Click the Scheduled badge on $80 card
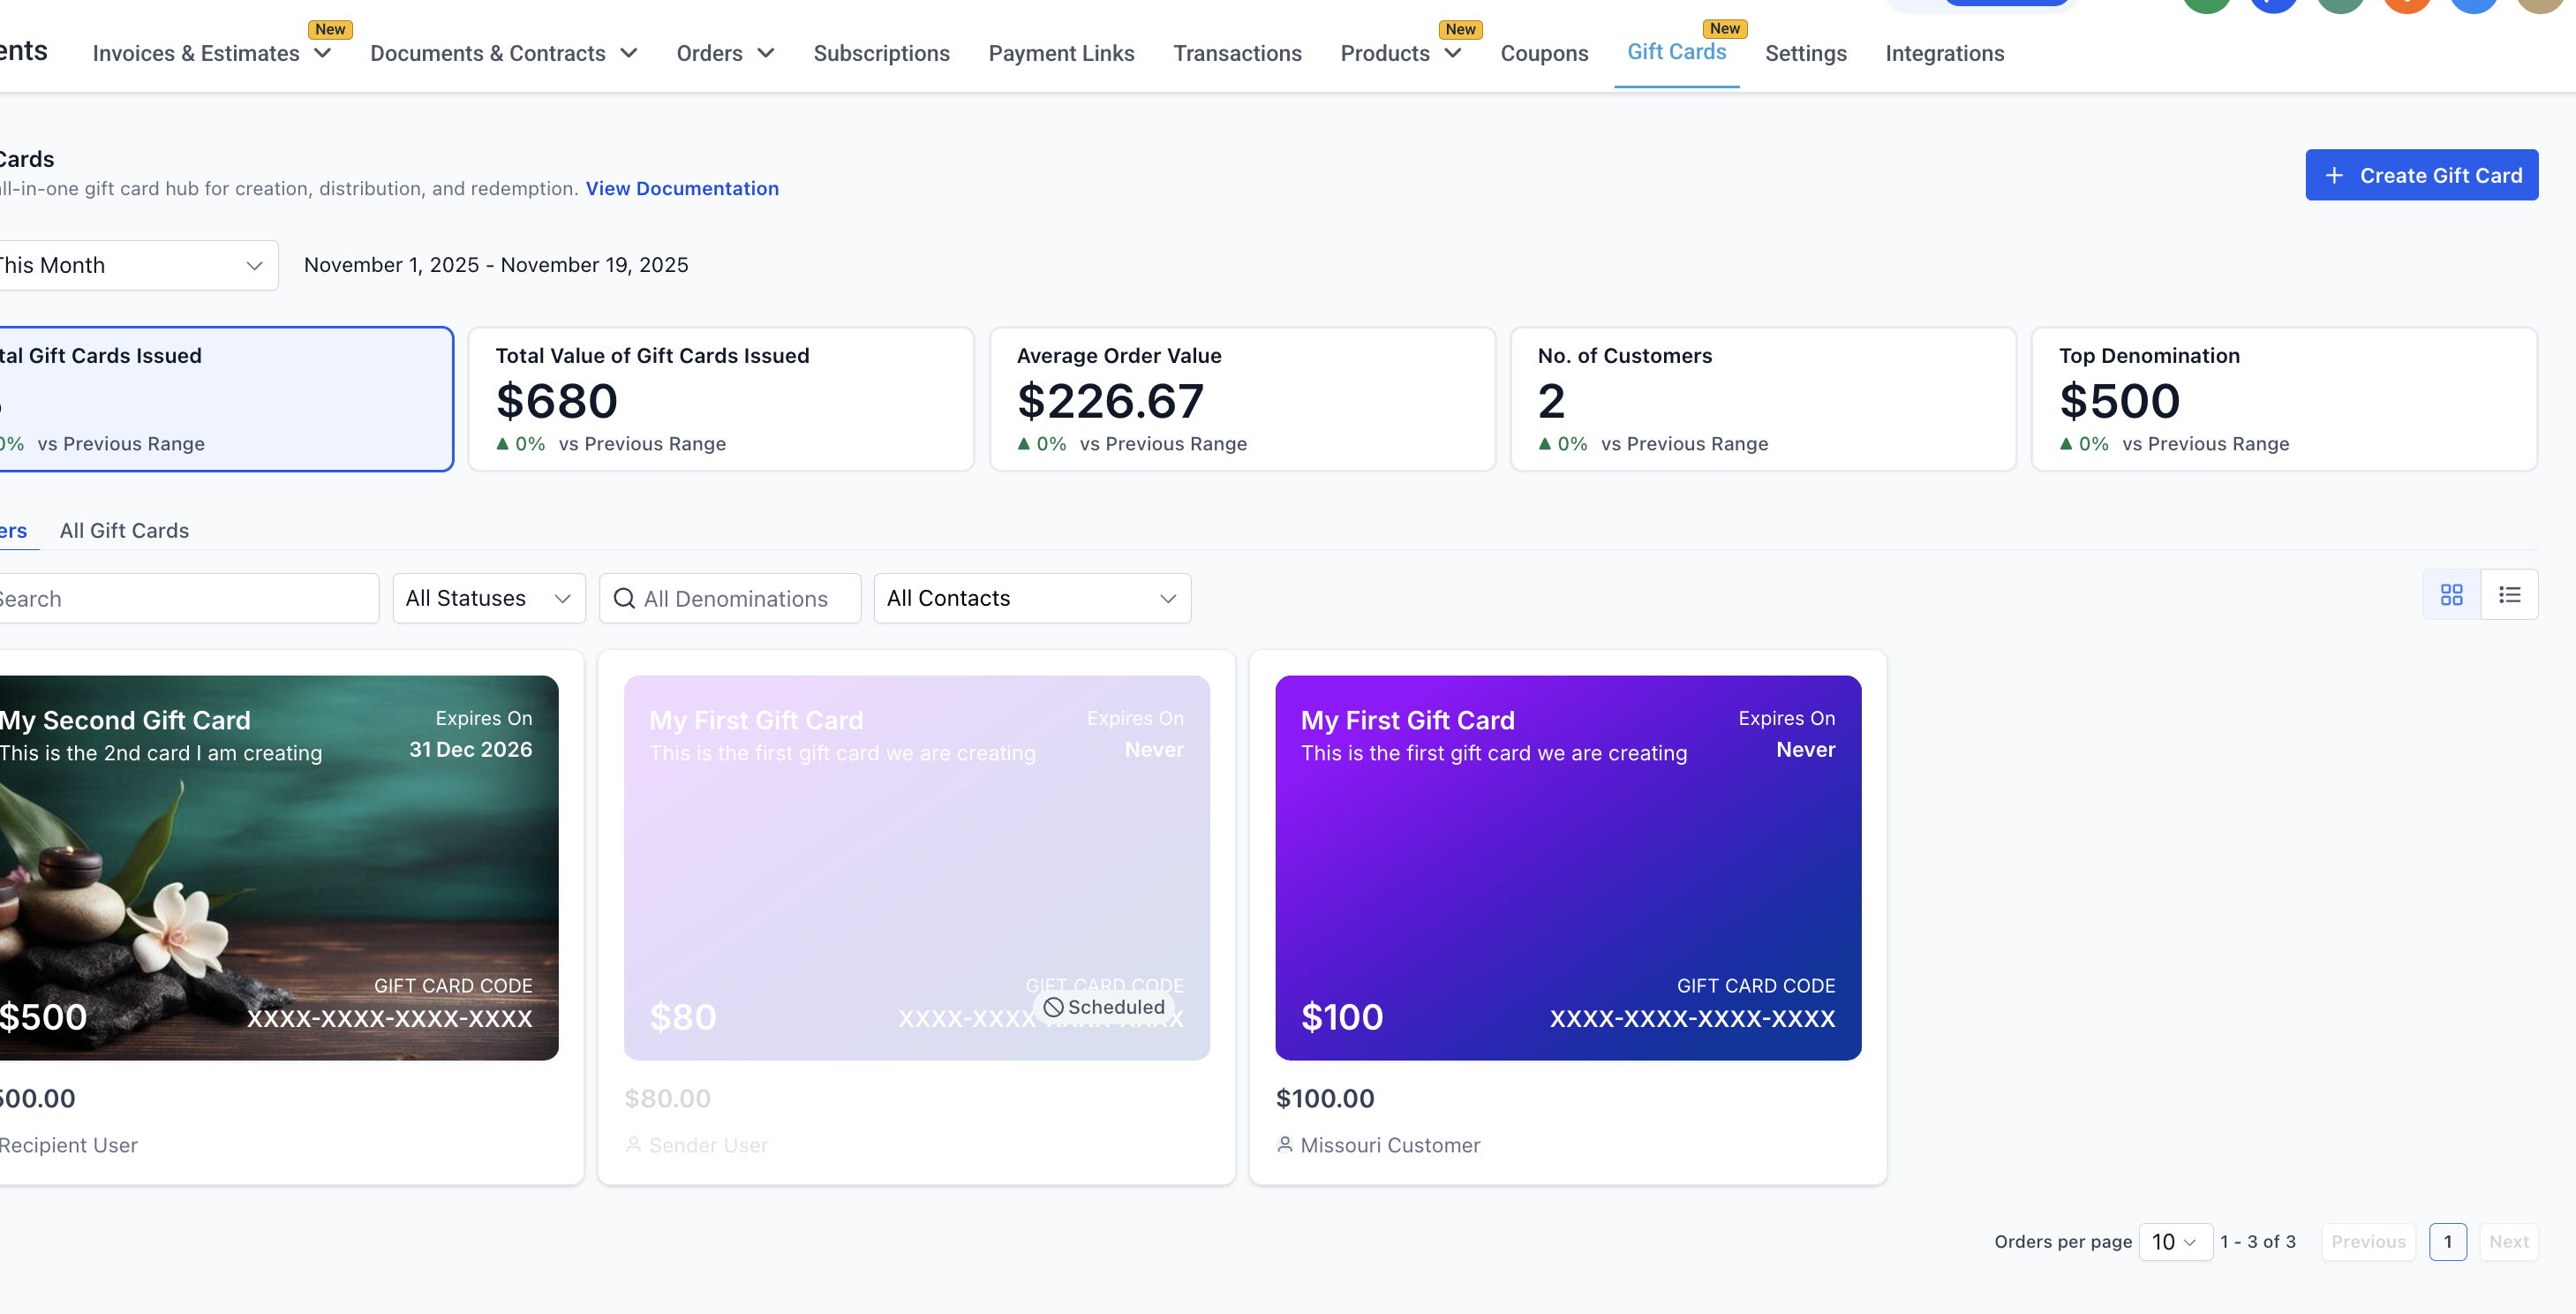Image resolution: width=2576 pixels, height=1314 pixels. (1104, 1007)
